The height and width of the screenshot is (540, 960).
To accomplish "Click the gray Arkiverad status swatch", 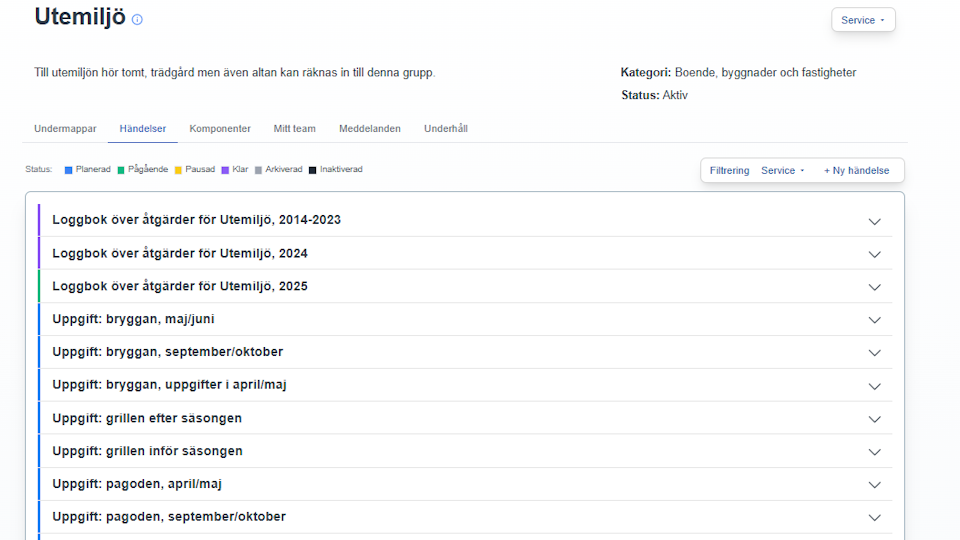I will pyautogui.click(x=258, y=170).
